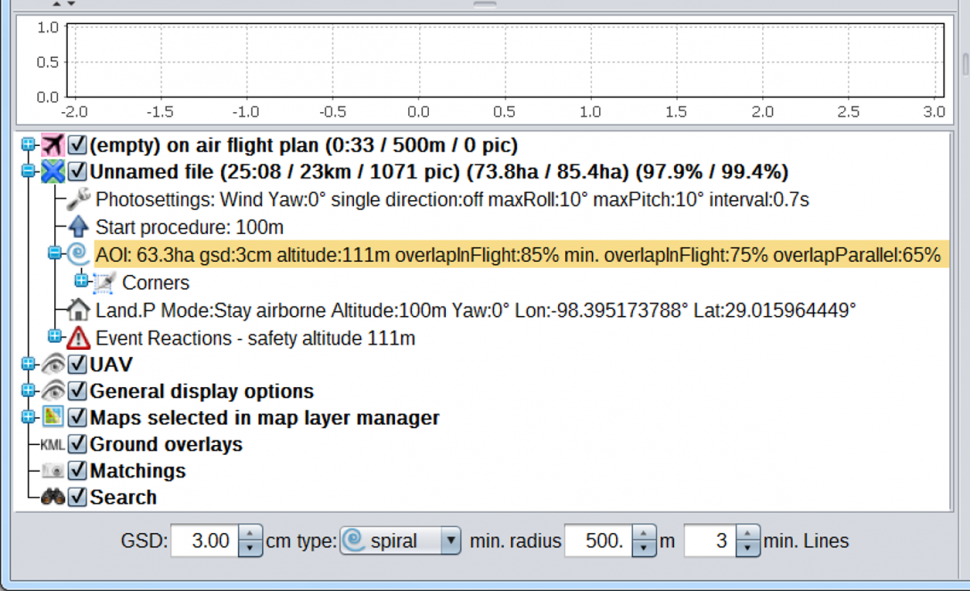
Task: Click the pink airplane flight plan icon
Action: point(52,145)
